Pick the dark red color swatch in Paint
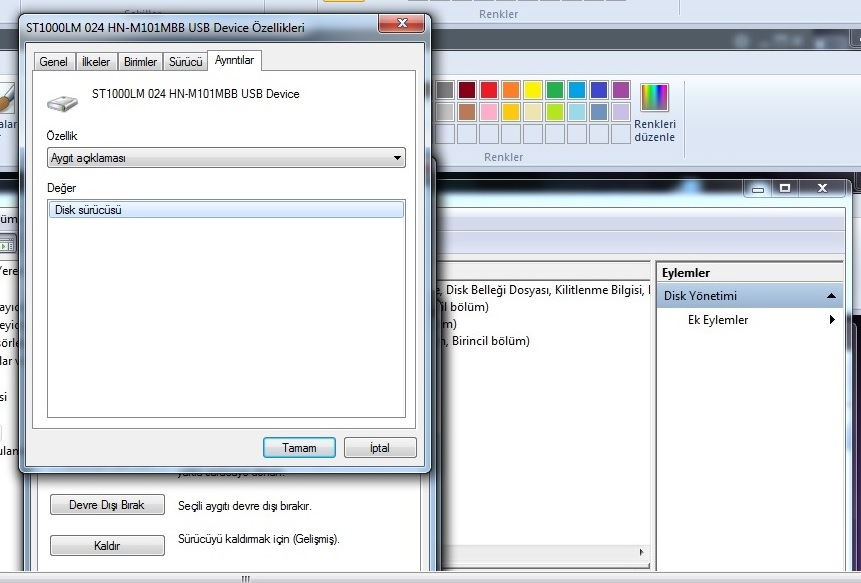Viewport: 861px width, 583px height. click(x=467, y=90)
